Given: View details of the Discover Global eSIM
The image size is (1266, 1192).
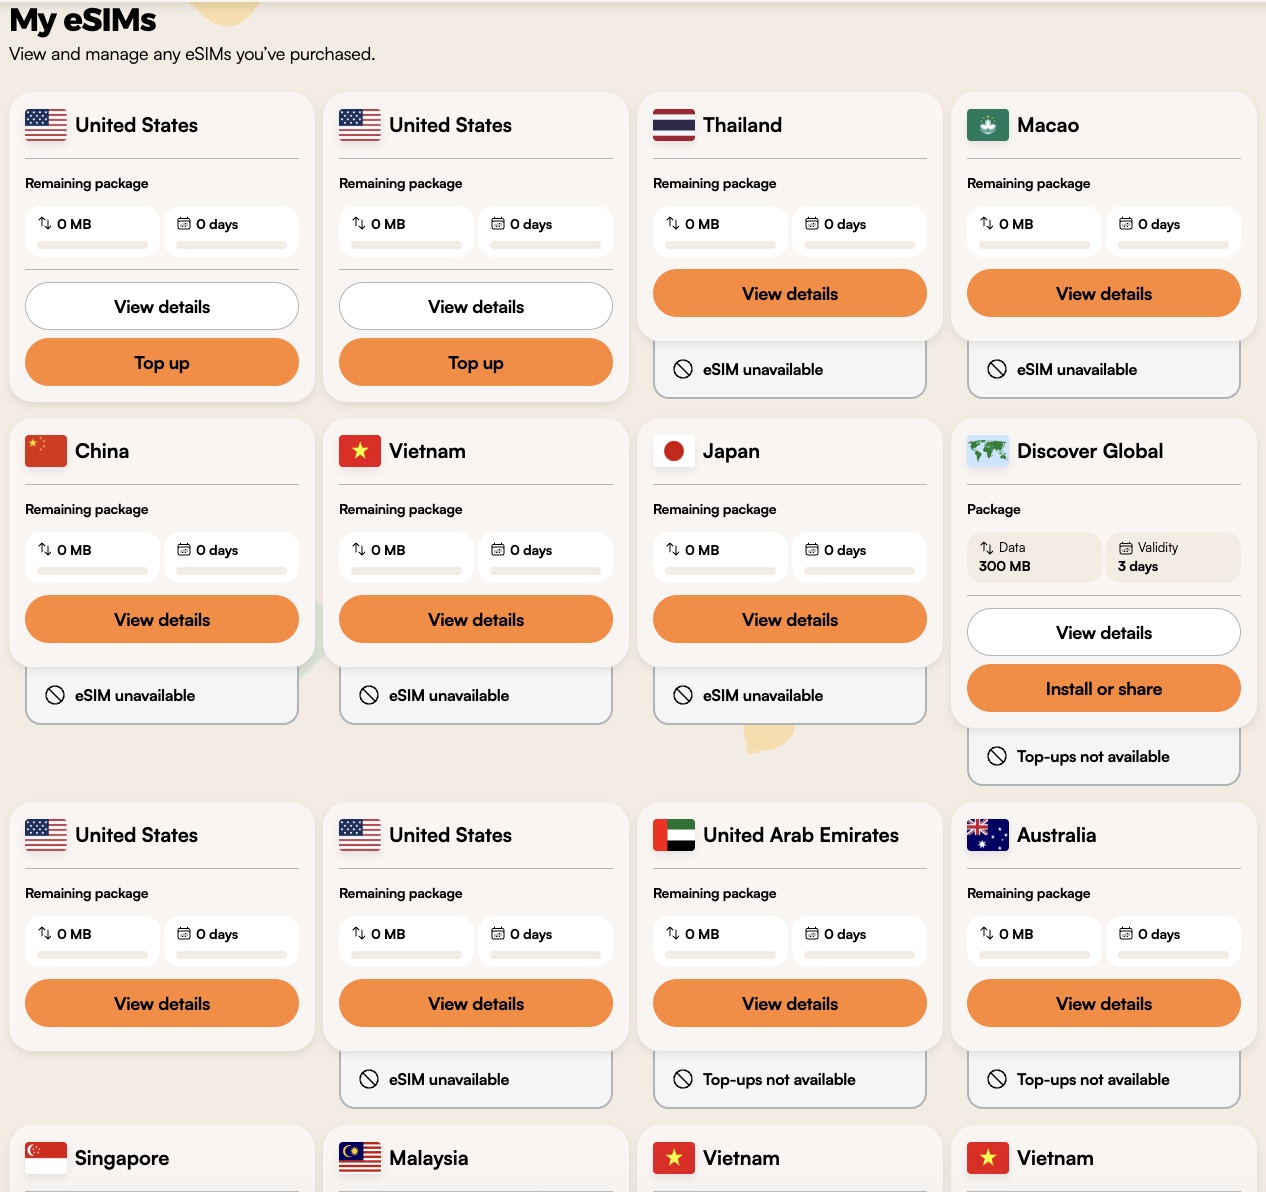Looking at the screenshot, I should 1103,633.
